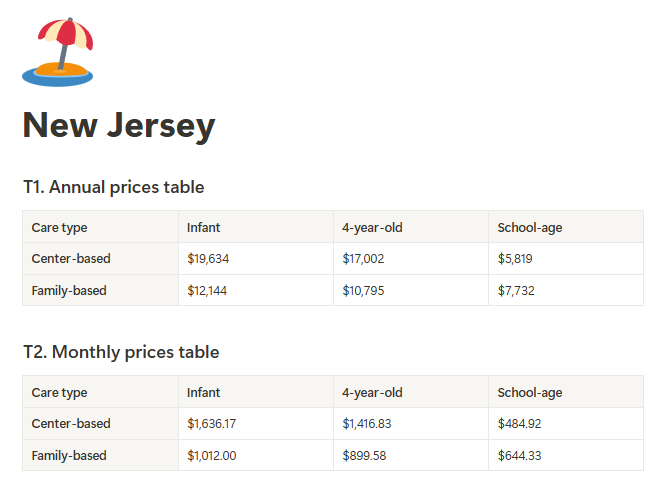Click the $10,795 family-based 4-year-old cell
Viewport: 661px width, 498px height.
pos(411,291)
